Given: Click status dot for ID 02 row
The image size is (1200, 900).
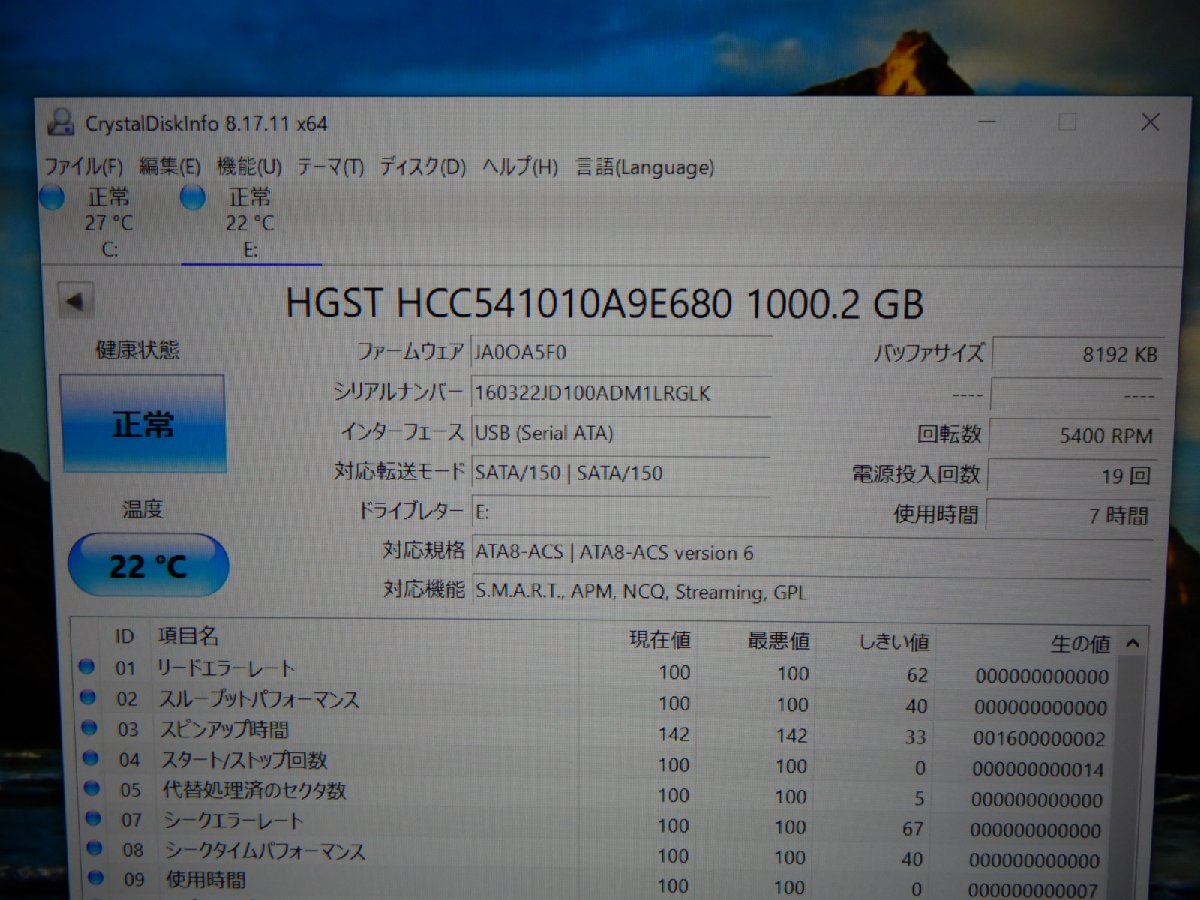Looking at the screenshot, I should (x=88, y=697).
